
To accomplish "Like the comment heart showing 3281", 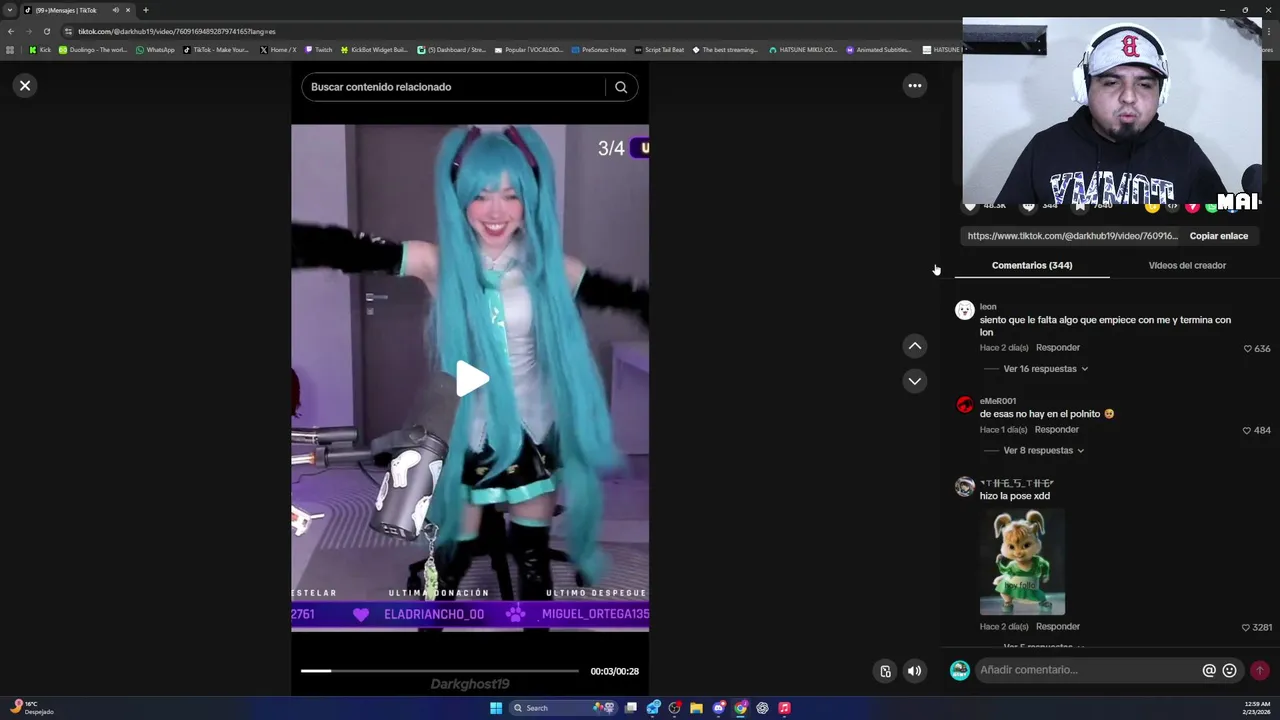I will pos(1246,628).
